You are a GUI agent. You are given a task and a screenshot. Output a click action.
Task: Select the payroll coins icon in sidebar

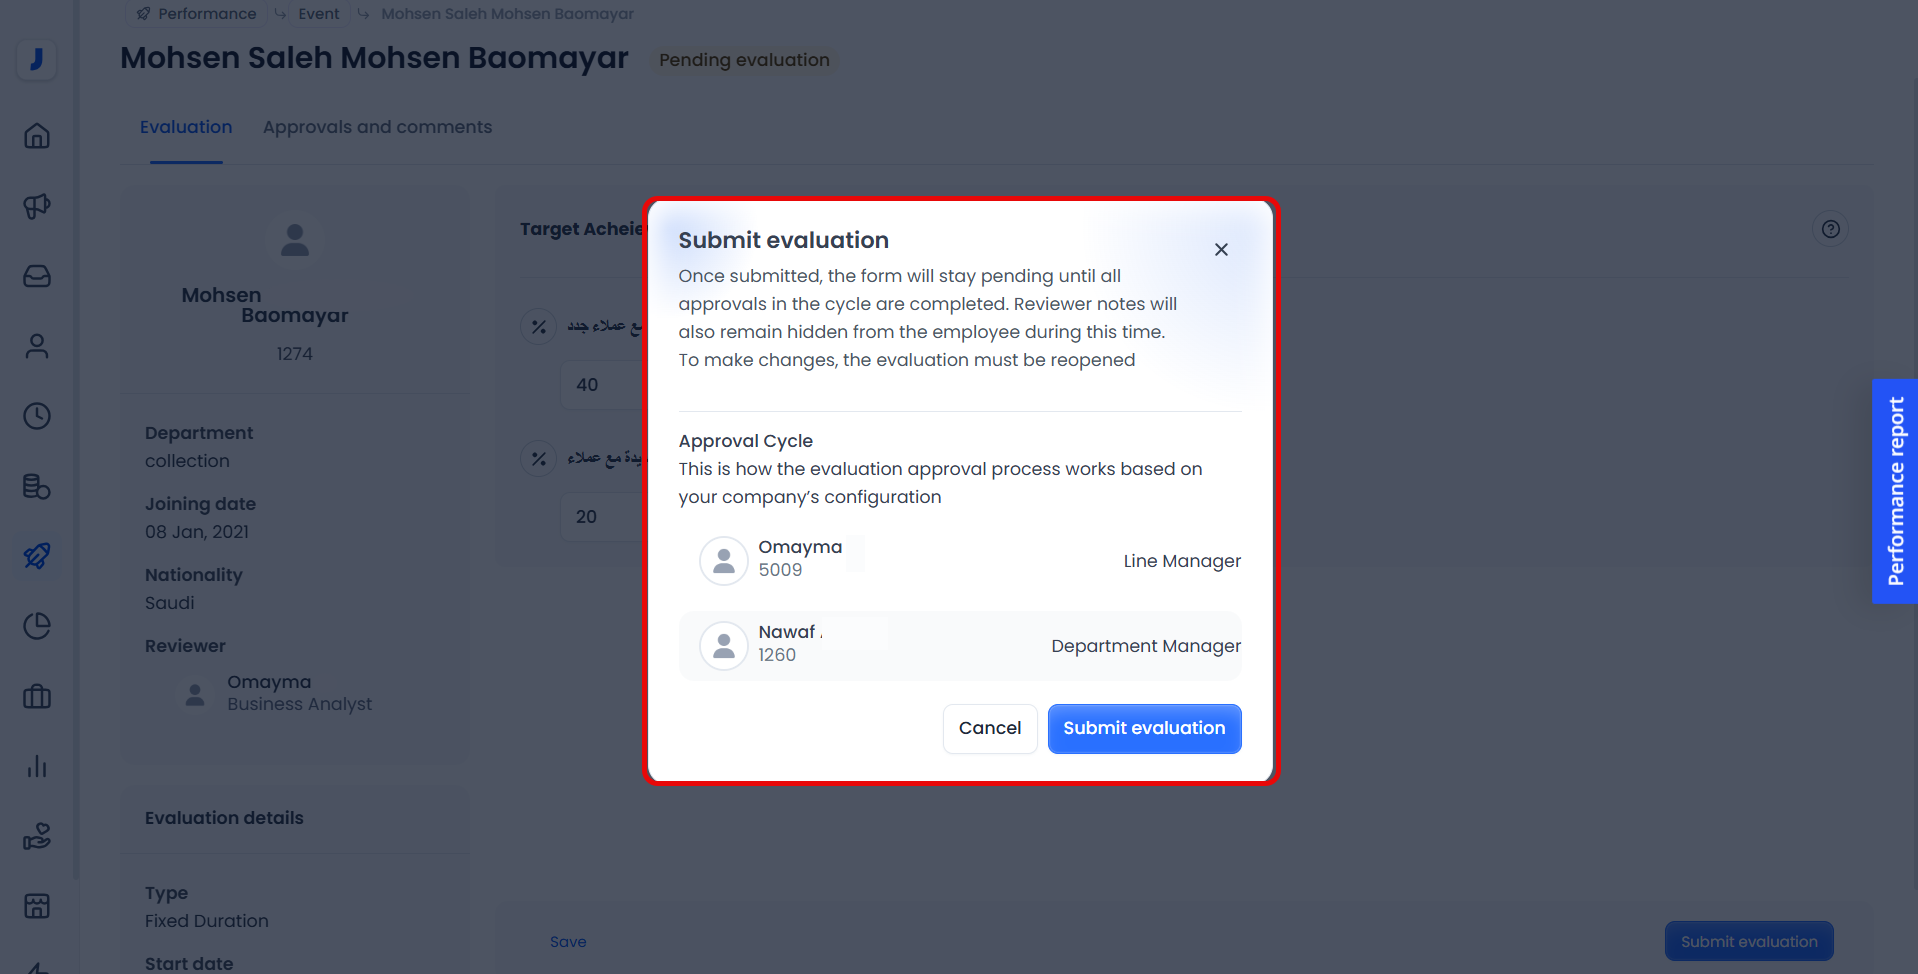tap(37, 487)
